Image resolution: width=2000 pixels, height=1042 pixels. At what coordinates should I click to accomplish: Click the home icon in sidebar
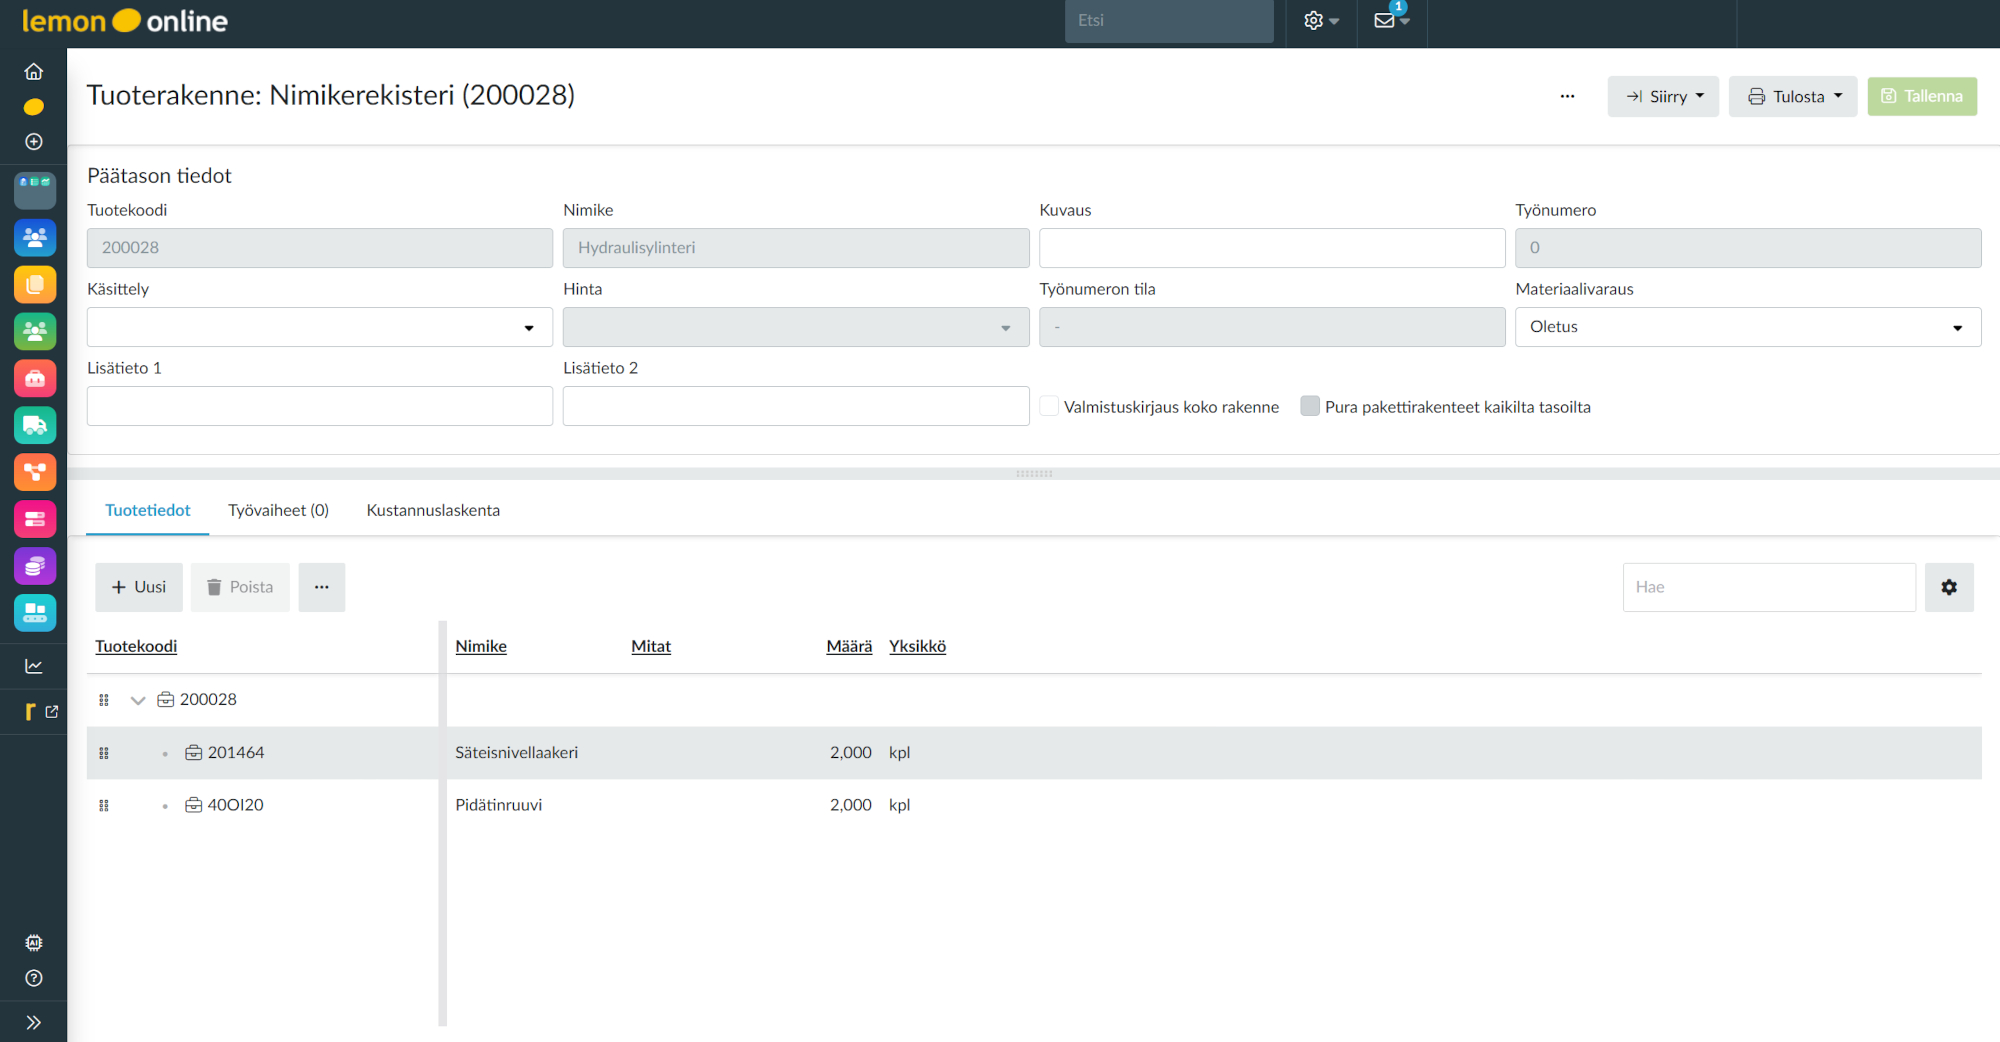click(34, 72)
